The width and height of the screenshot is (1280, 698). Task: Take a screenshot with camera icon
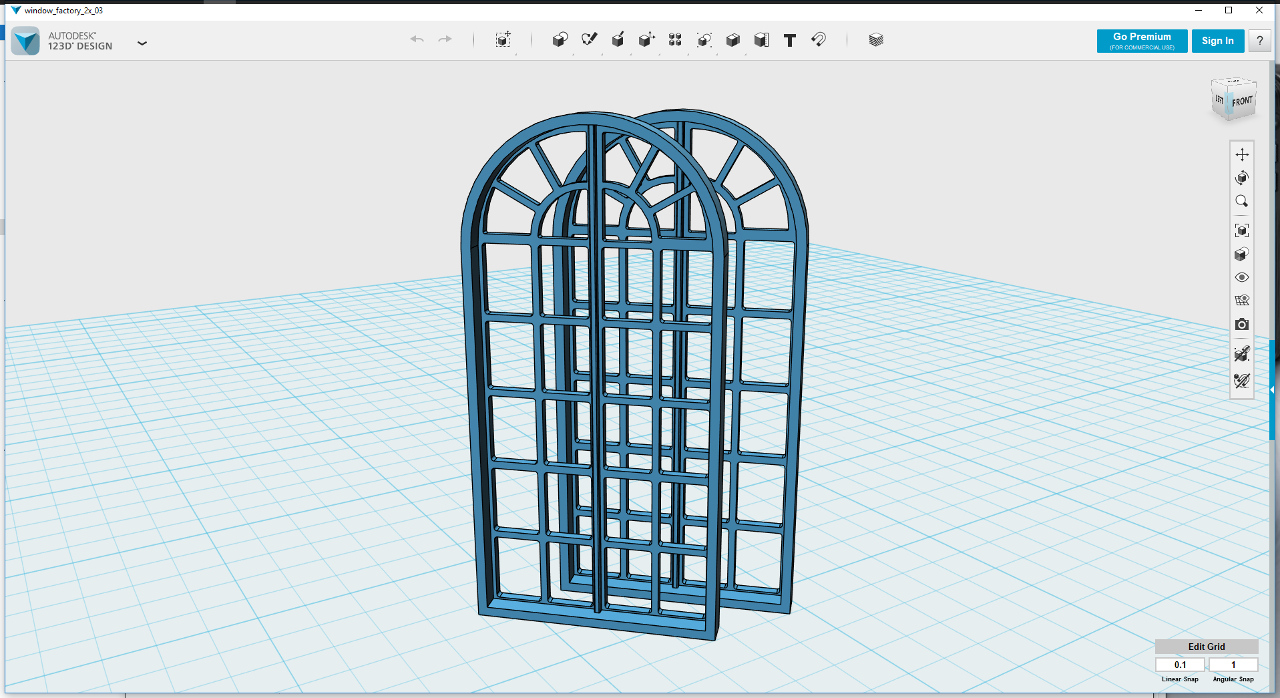[x=1242, y=325]
